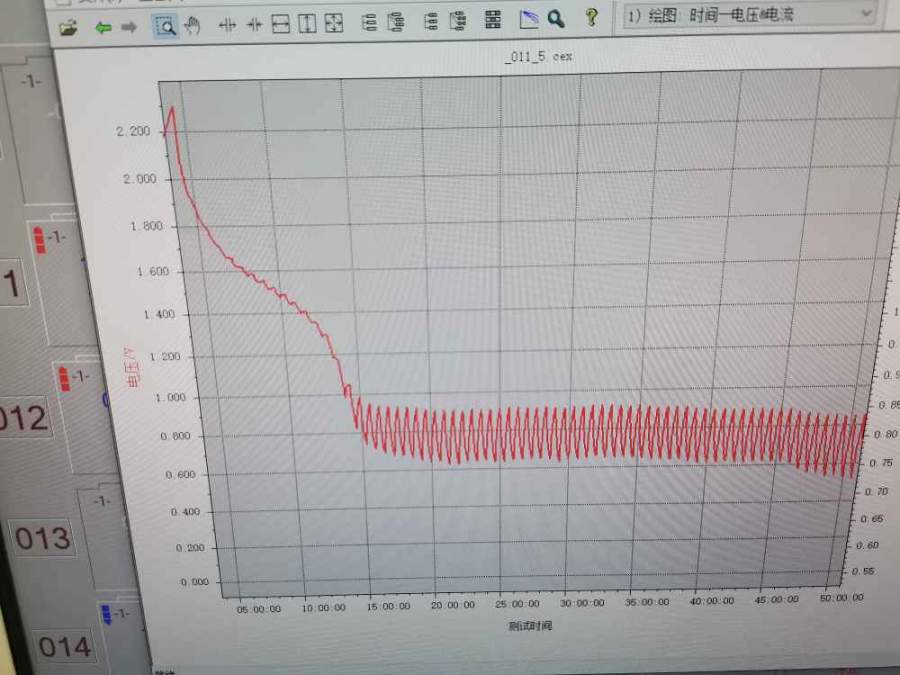Screen dimensions: 900x675
Task: Select the hand pan tool
Action: 192,26
